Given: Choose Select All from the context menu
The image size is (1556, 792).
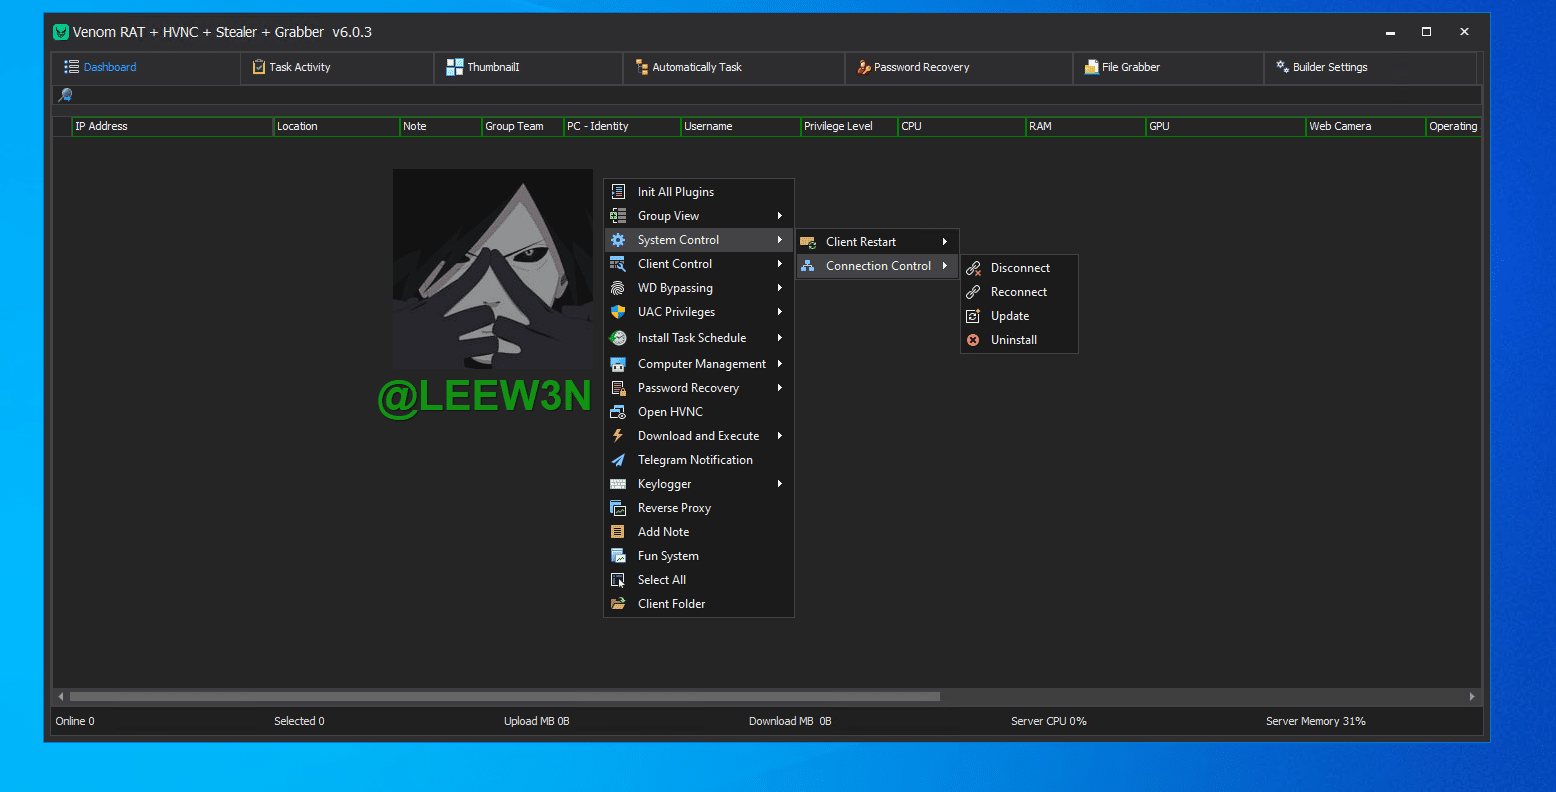Looking at the screenshot, I should coord(662,580).
